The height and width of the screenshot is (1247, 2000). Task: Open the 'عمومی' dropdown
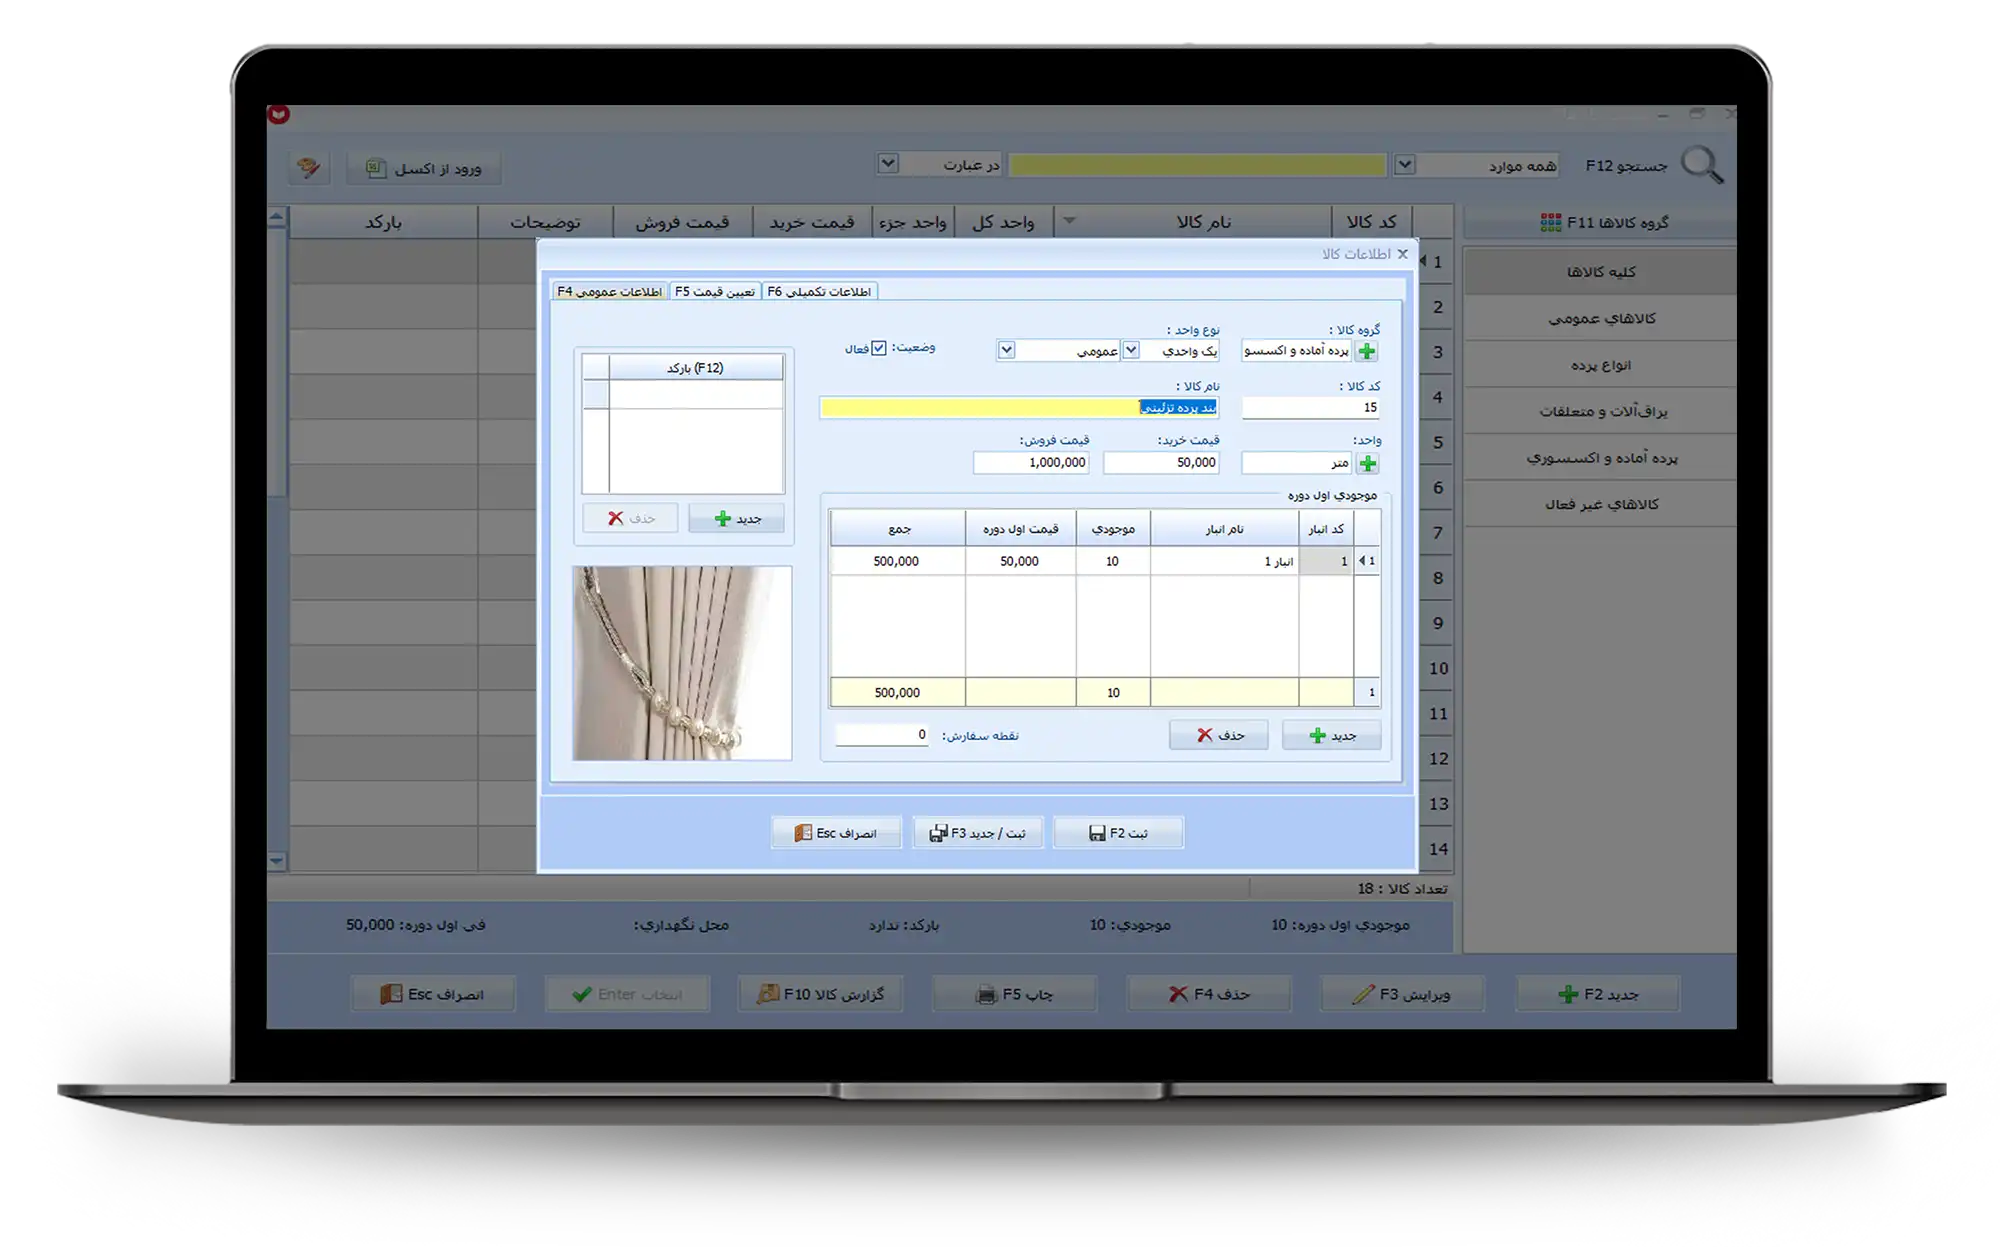point(1006,350)
